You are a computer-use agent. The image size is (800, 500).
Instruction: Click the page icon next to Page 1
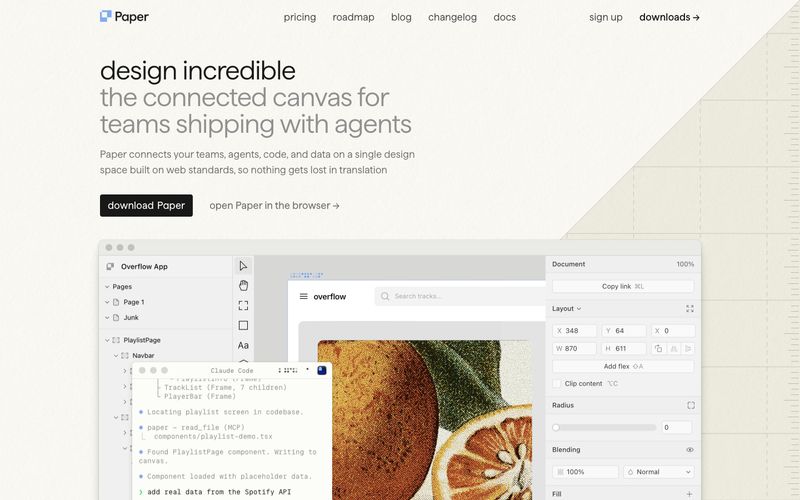coord(116,302)
